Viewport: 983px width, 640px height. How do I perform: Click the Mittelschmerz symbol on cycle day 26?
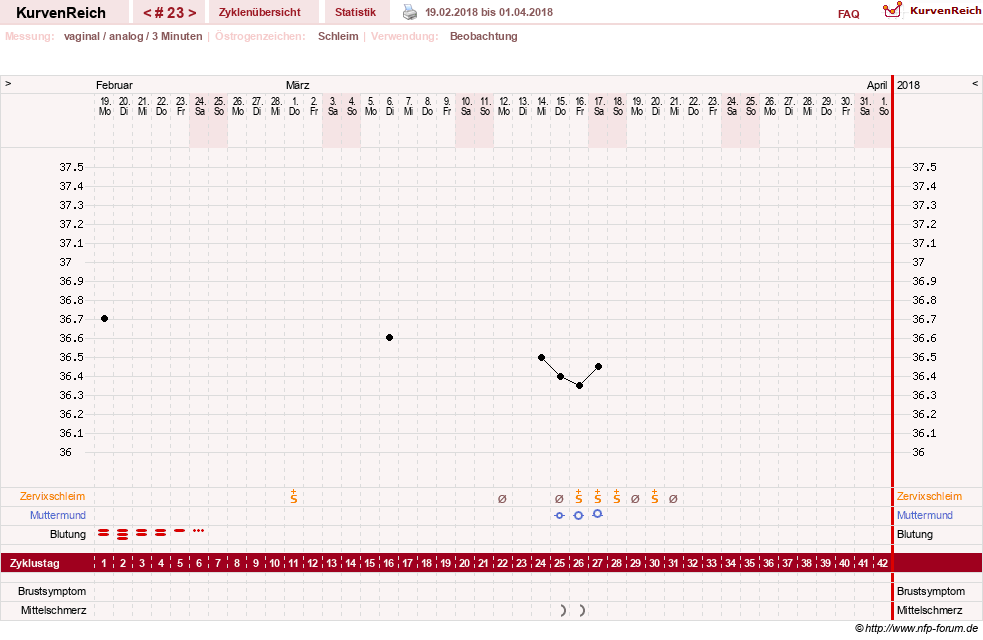pyautogui.click(x=582, y=611)
